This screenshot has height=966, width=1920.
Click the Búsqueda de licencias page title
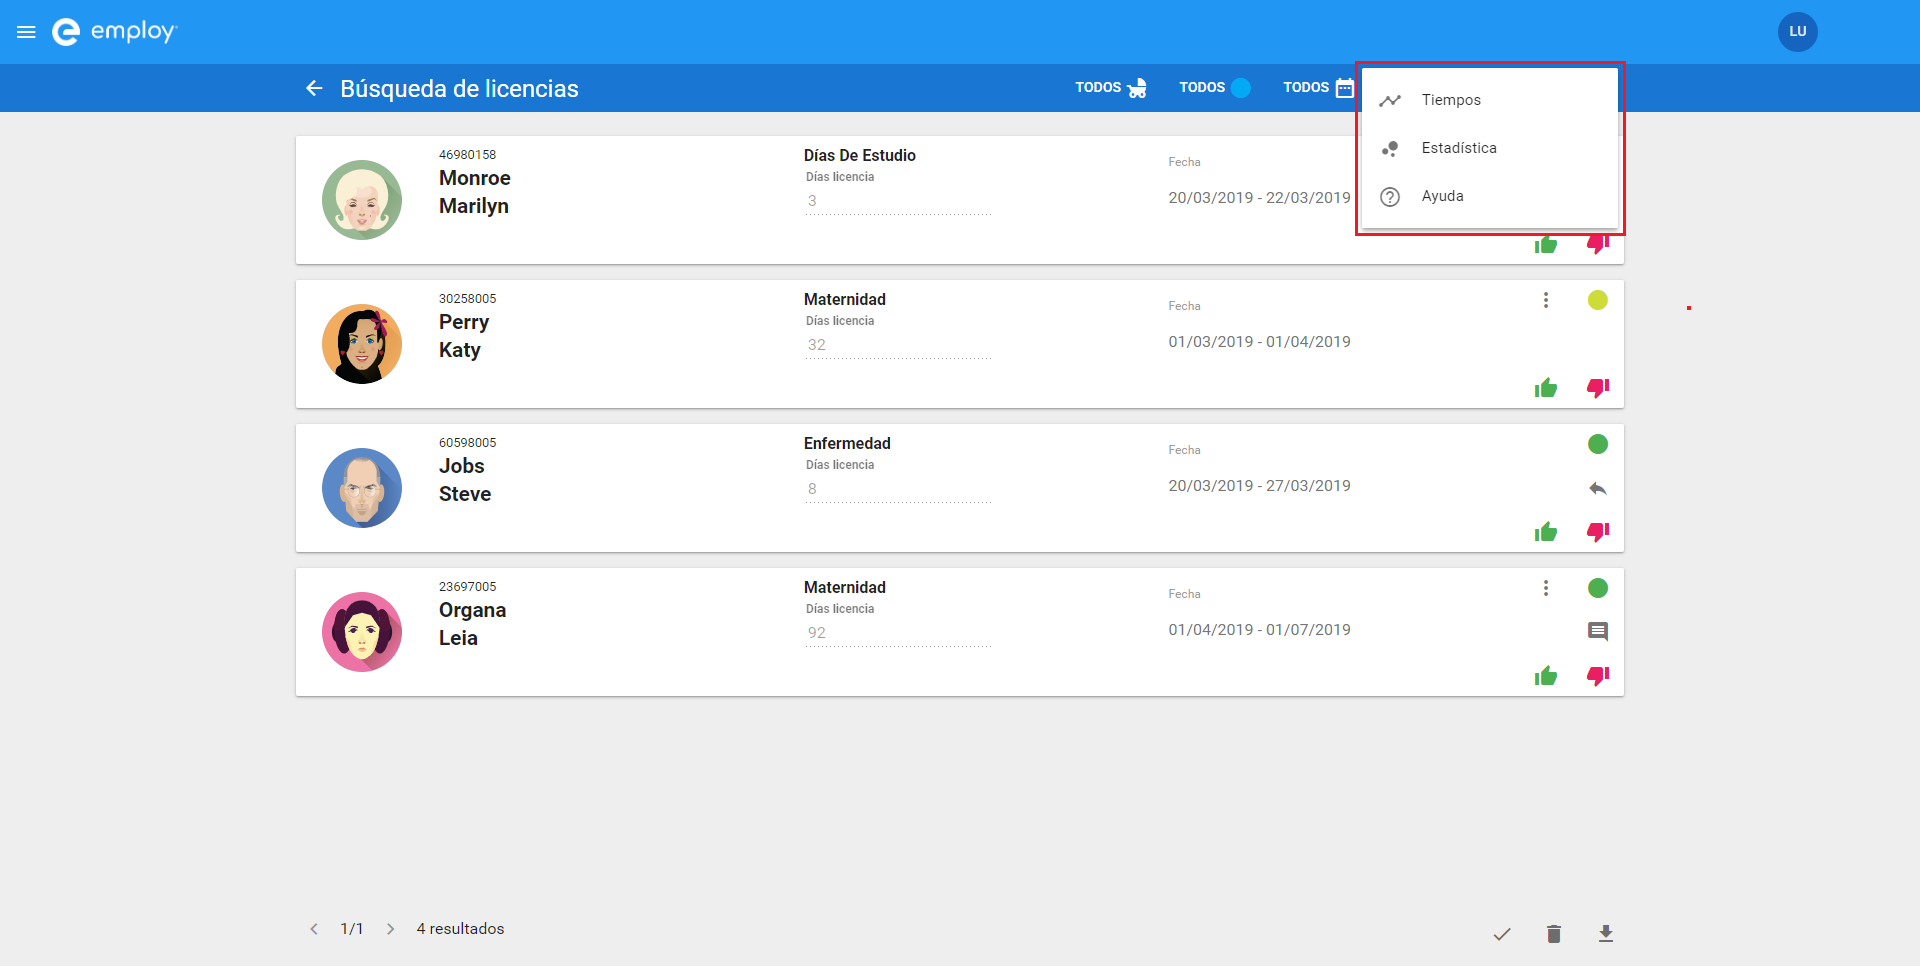pyautogui.click(x=459, y=89)
